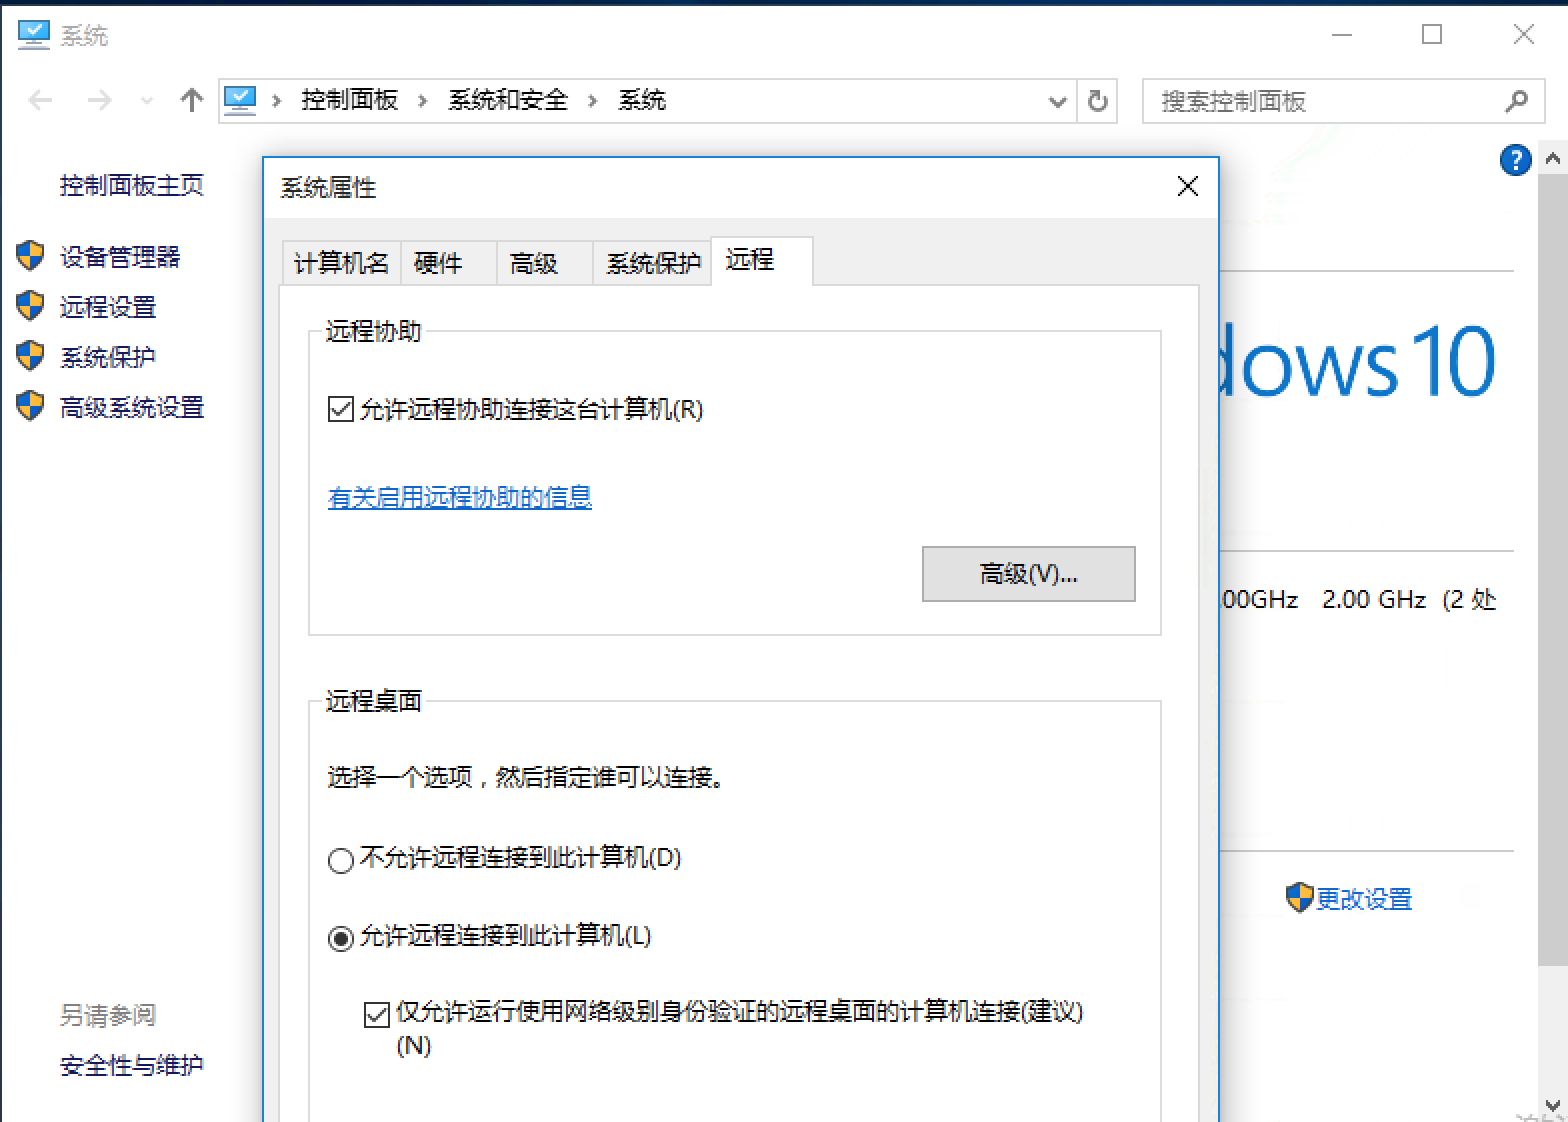
Task: Switch to the 计算机名 tab
Action: click(341, 263)
